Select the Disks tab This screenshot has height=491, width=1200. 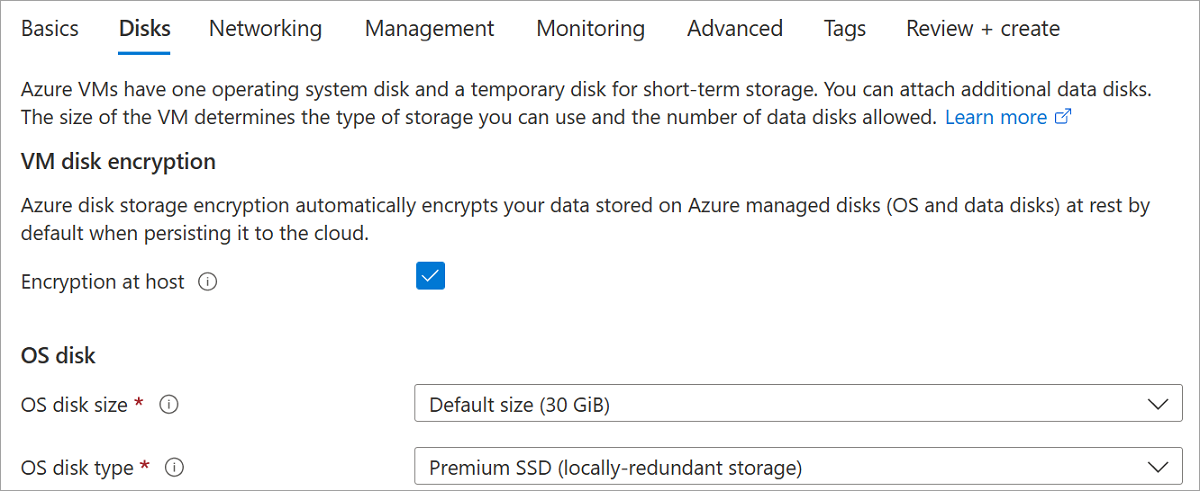click(144, 29)
